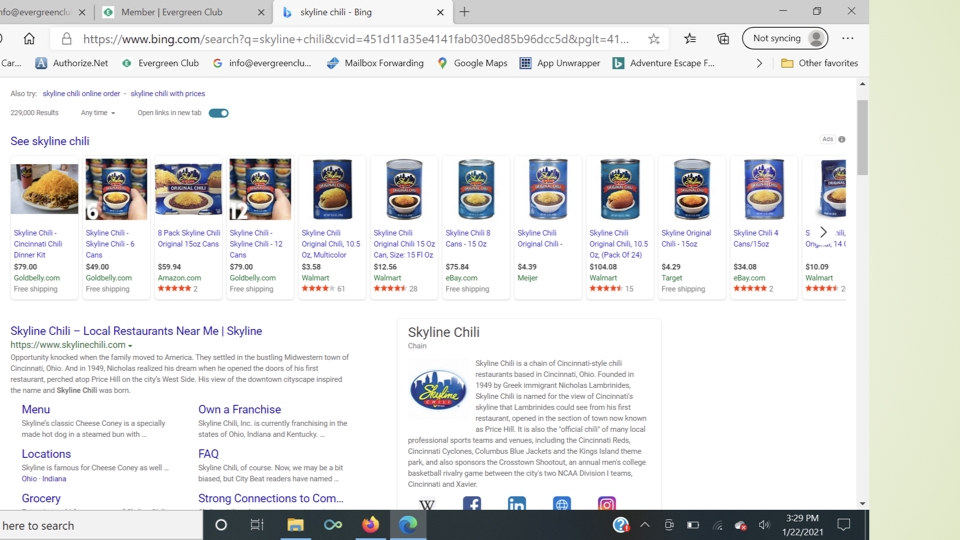
Task: Open Facebook icon in Skyline Chili panel
Action: coord(471,504)
